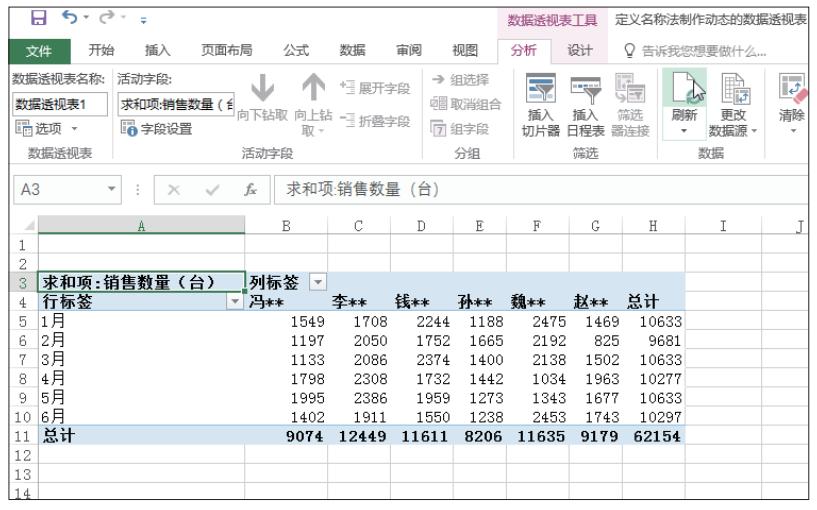
Task: Customize the quick access toolbar
Action: tap(143, 20)
